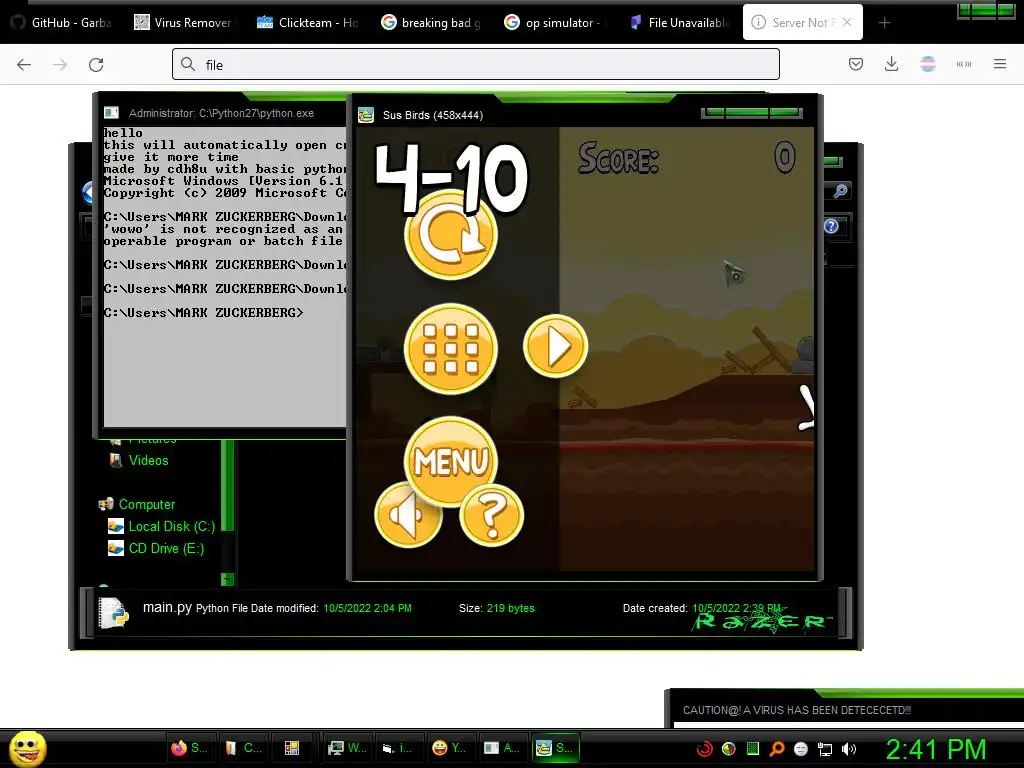The width and height of the screenshot is (1024, 768).
Task: Click the search magnifier in the address bar
Action: tap(188, 64)
